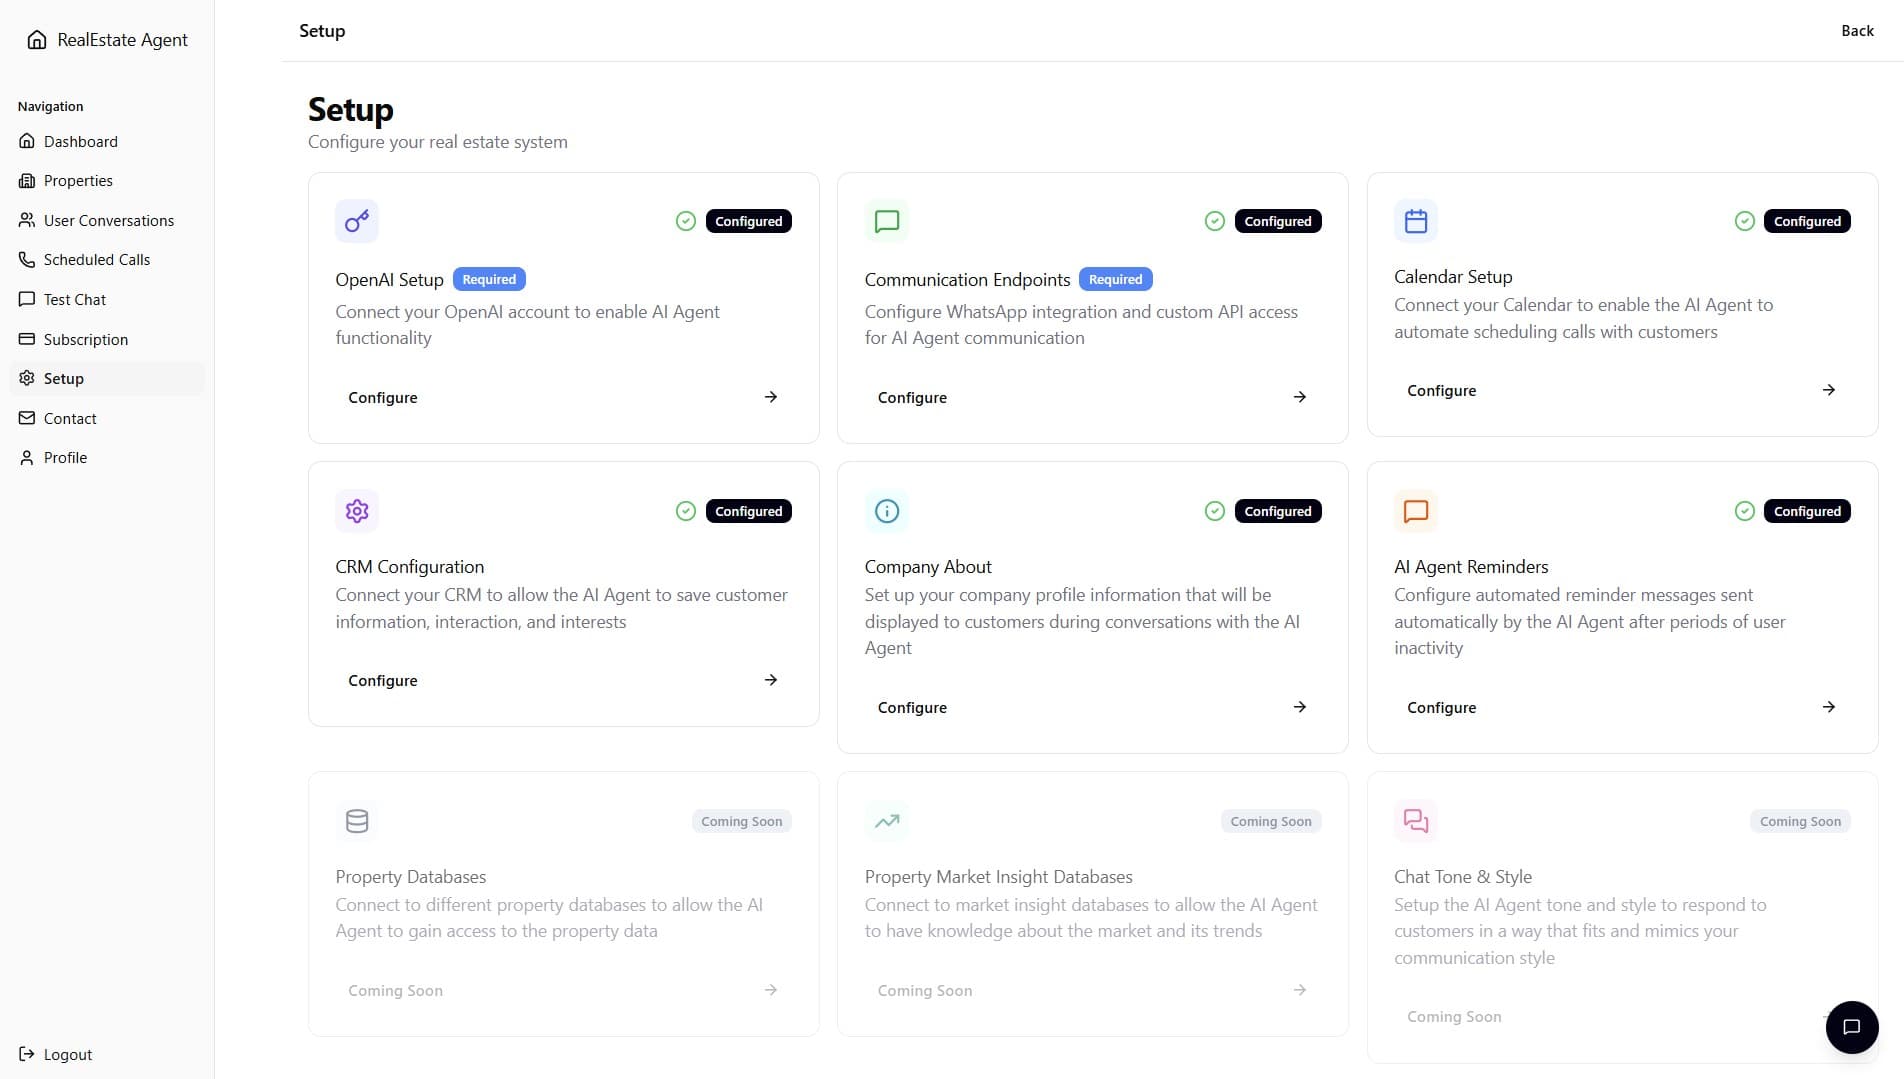Click the RealEstate Agent brand title
The image size is (1904, 1079).
tap(122, 40)
